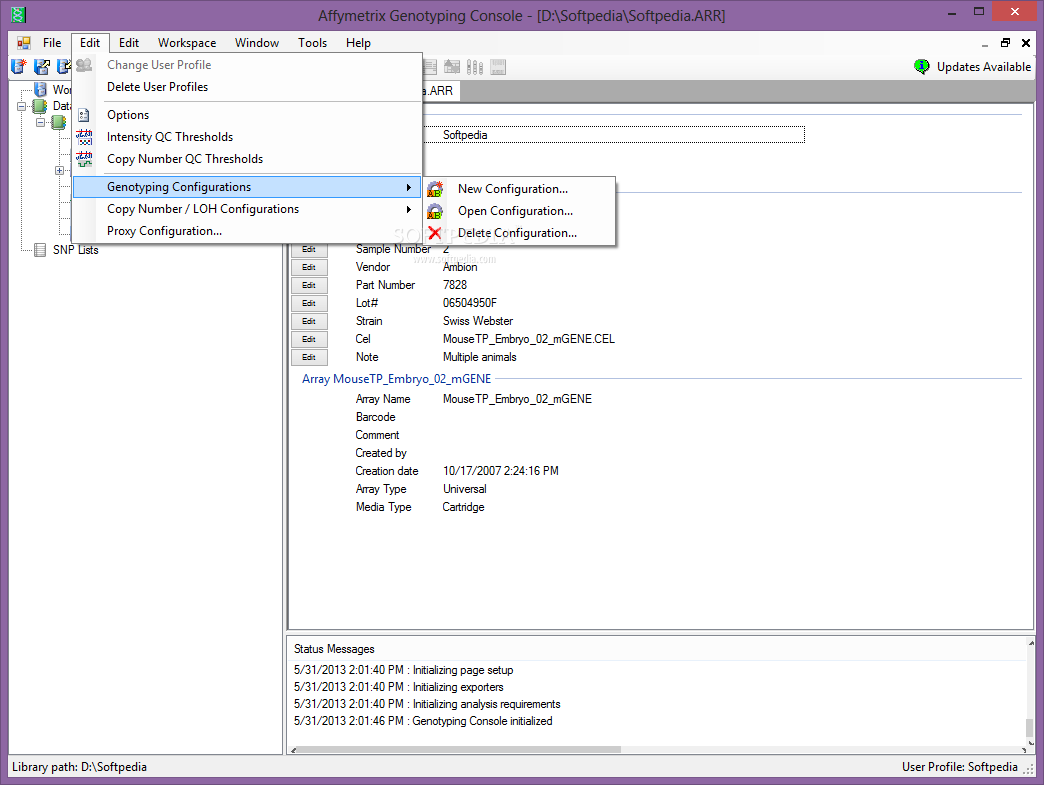
Task: Expand the plus-marked tree node
Action: (59, 170)
